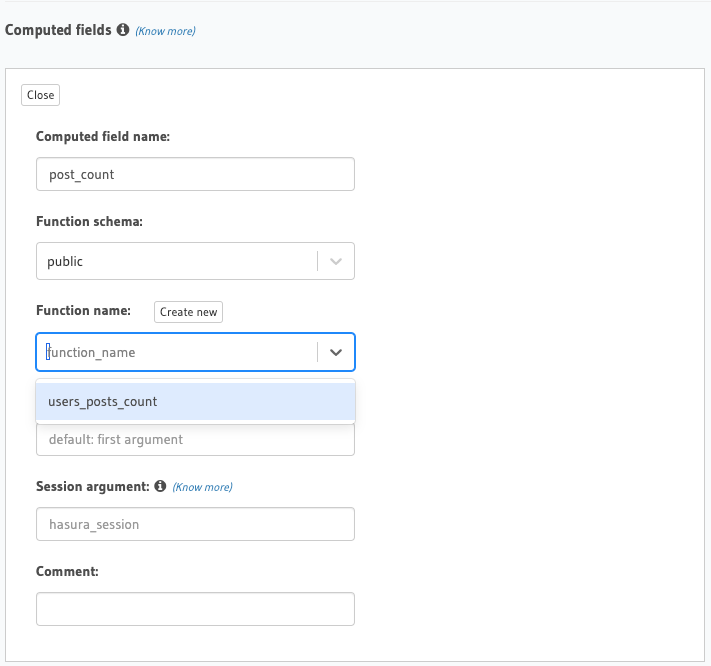Click the Comment label text
The width and height of the screenshot is (711, 666).
point(67,572)
